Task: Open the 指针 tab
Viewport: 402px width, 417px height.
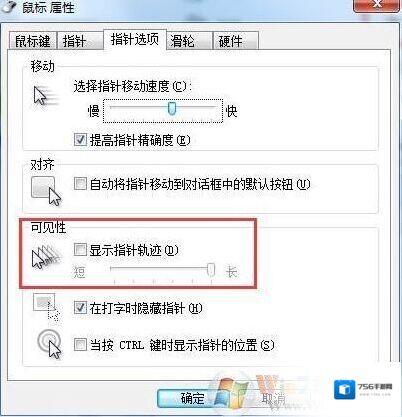Action: tap(80, 41)
